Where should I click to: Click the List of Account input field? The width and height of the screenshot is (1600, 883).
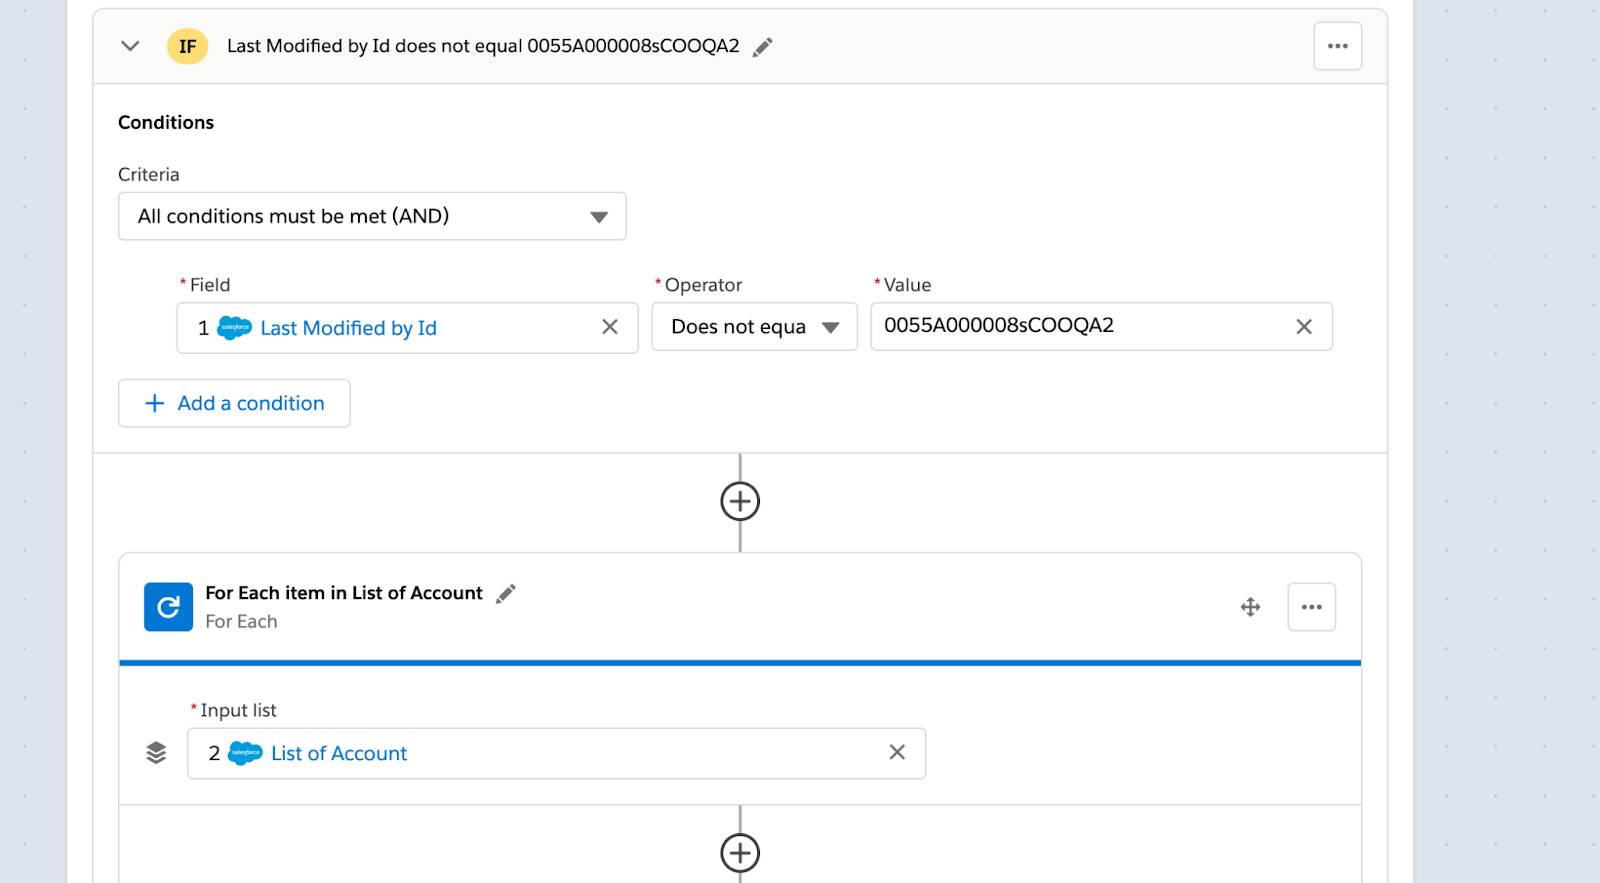click(556, 753)
